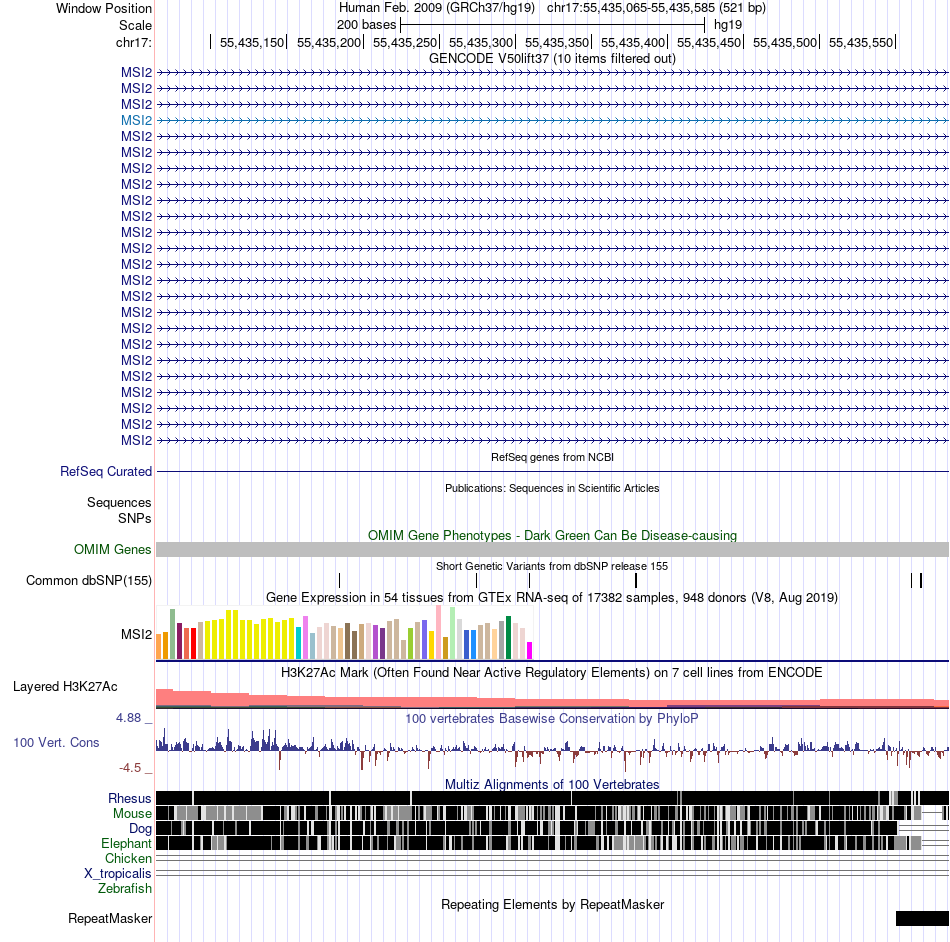Screen dimensions: 950x942
Task: Click the black RepeatMasker element block
Action: pyautogui.click(x=922, y=918)
